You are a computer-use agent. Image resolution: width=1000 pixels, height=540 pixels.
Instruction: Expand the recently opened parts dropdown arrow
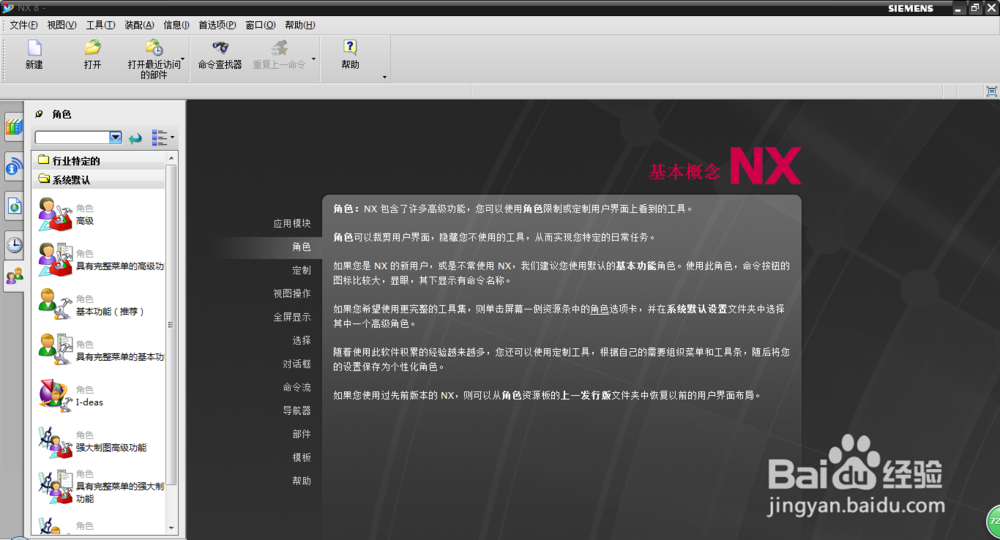(184, 59)
